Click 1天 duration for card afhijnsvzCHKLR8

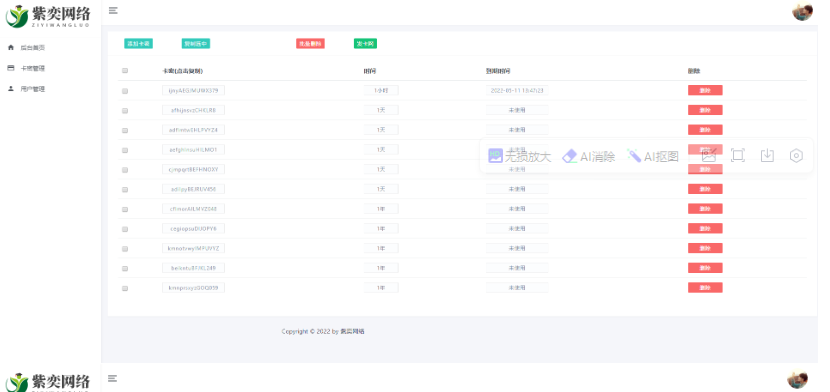[381, 110]
